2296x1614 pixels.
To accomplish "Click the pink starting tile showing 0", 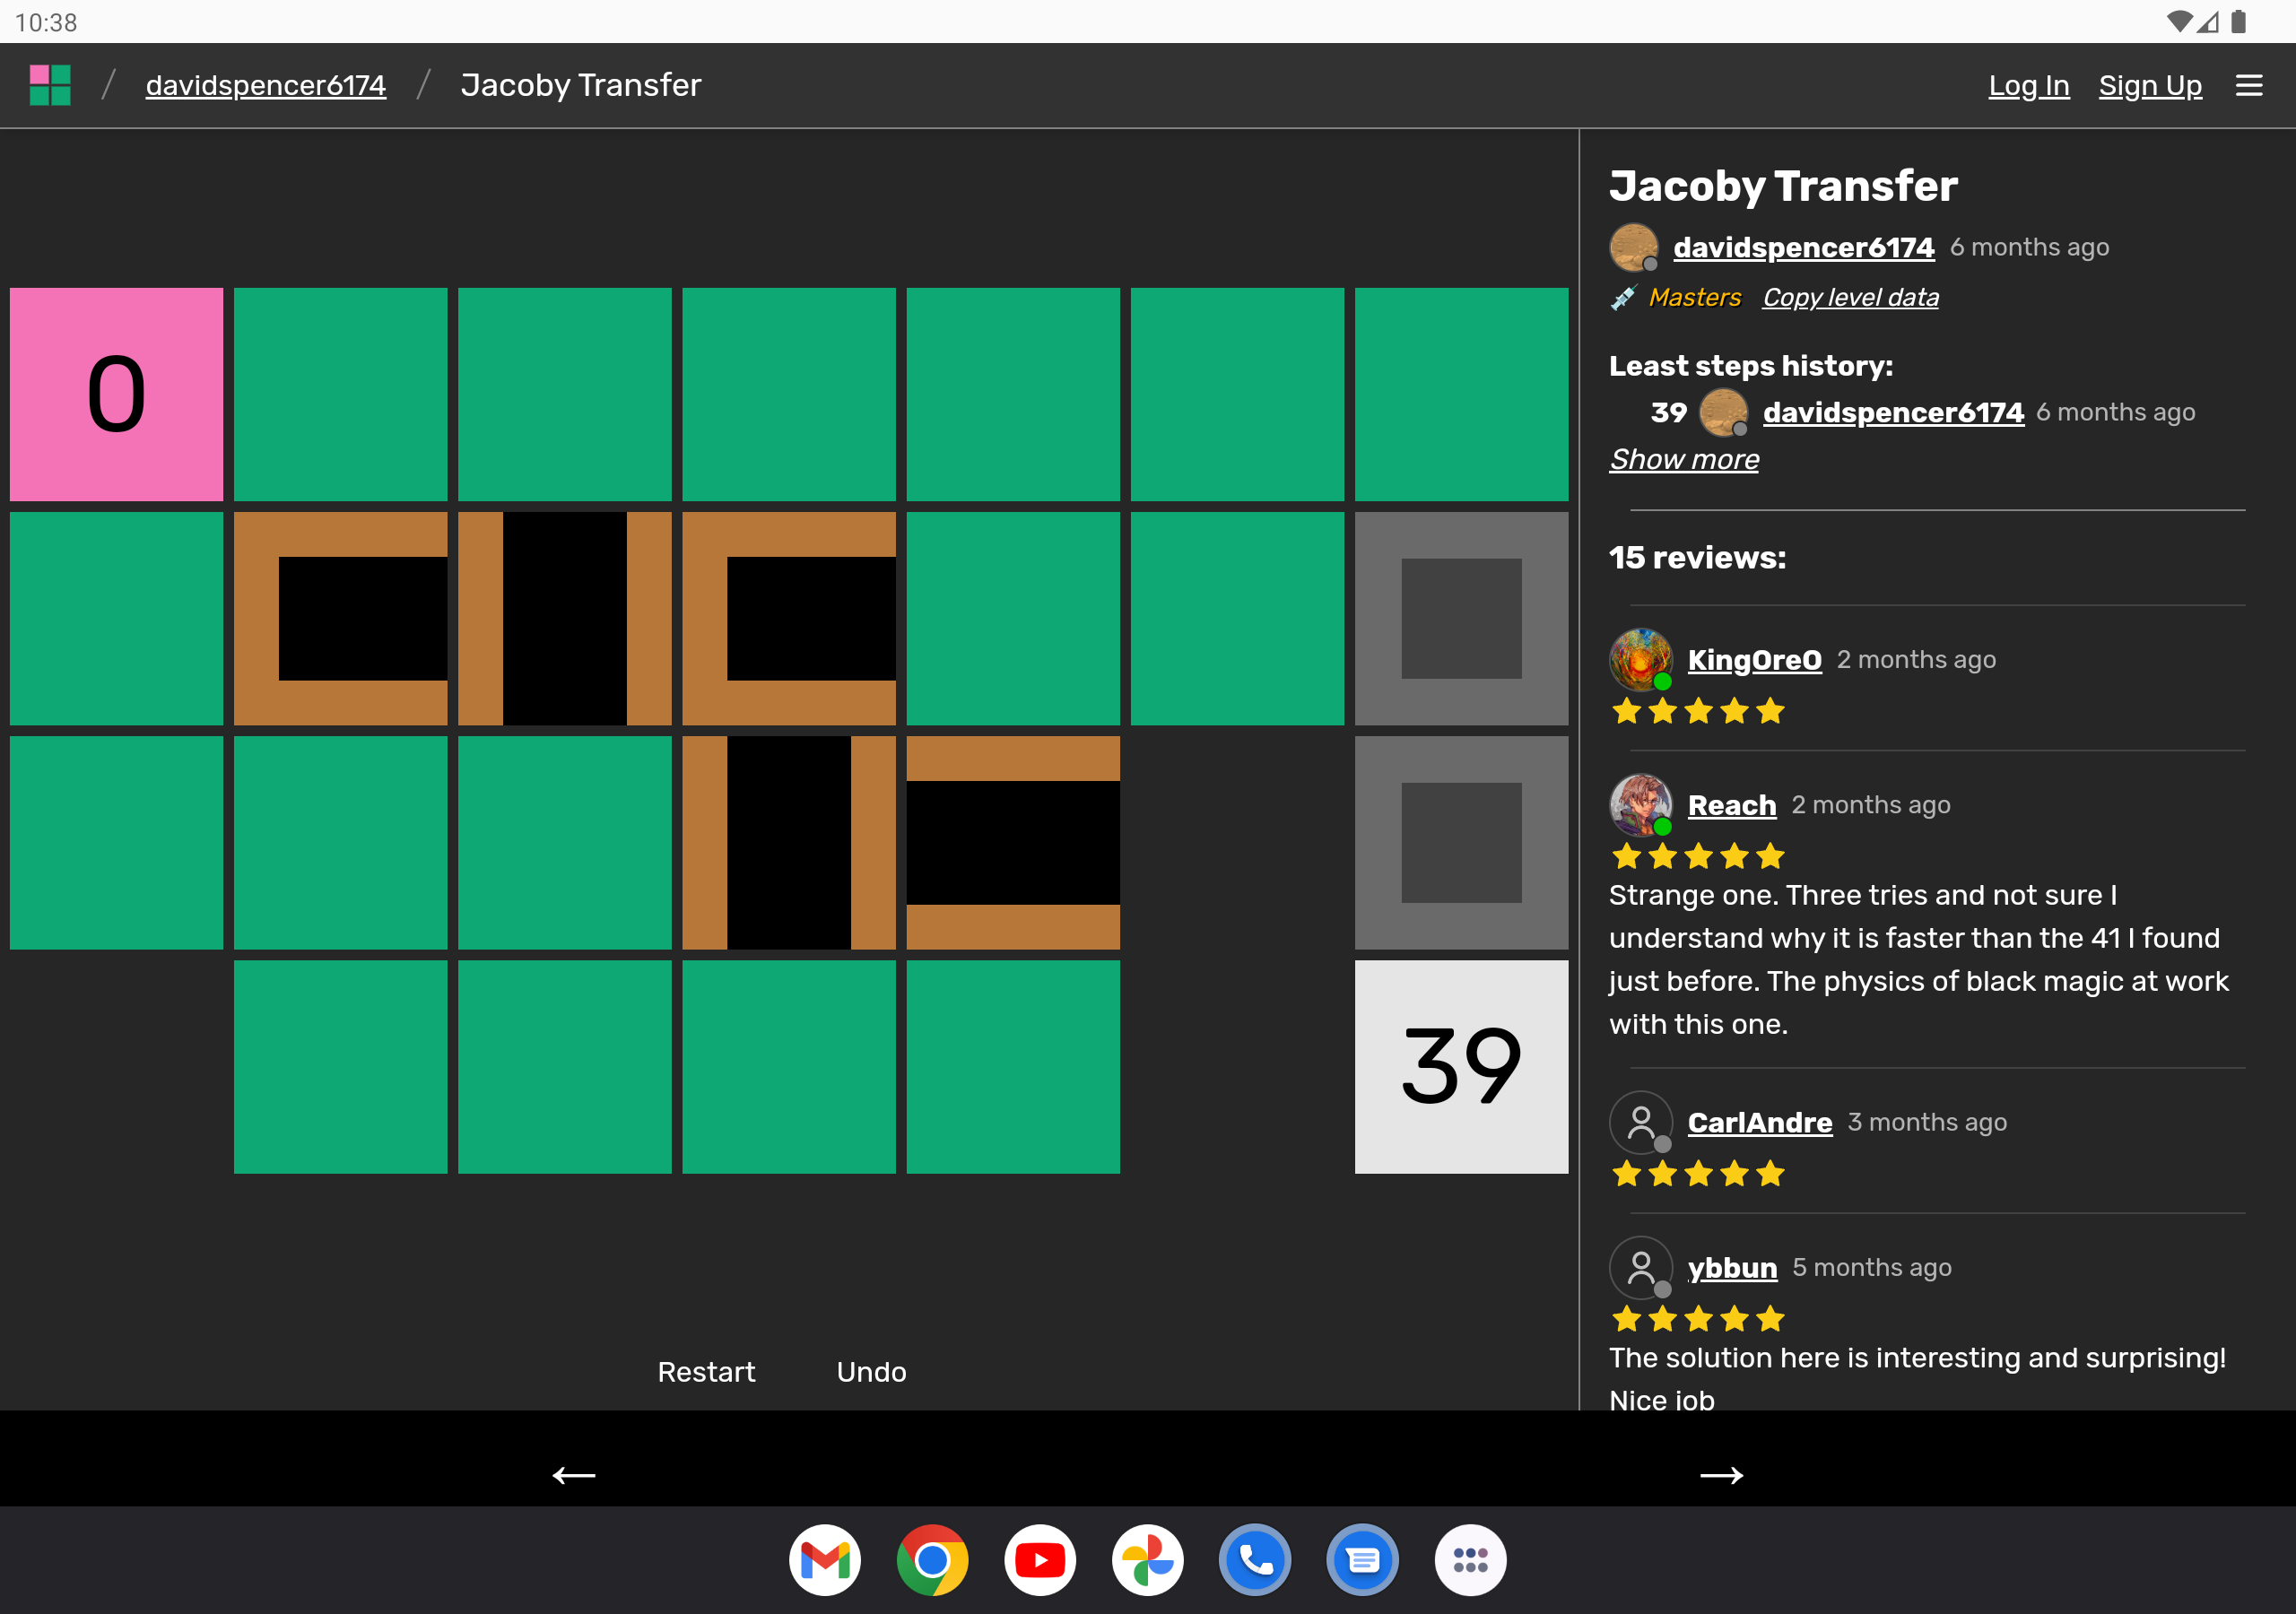I will tap(116, 394).
